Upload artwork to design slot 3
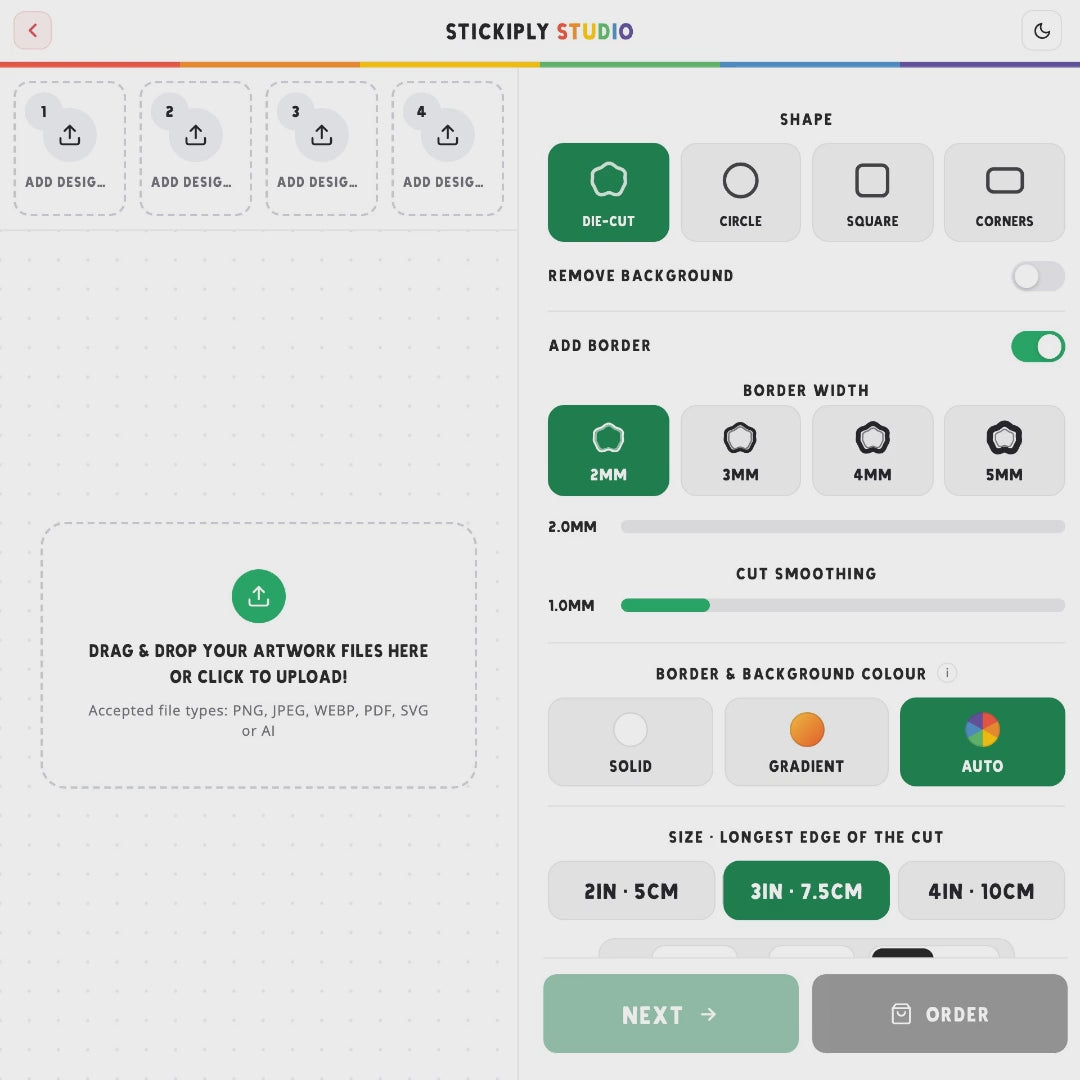The image size is (1080, 1080). 322,148
